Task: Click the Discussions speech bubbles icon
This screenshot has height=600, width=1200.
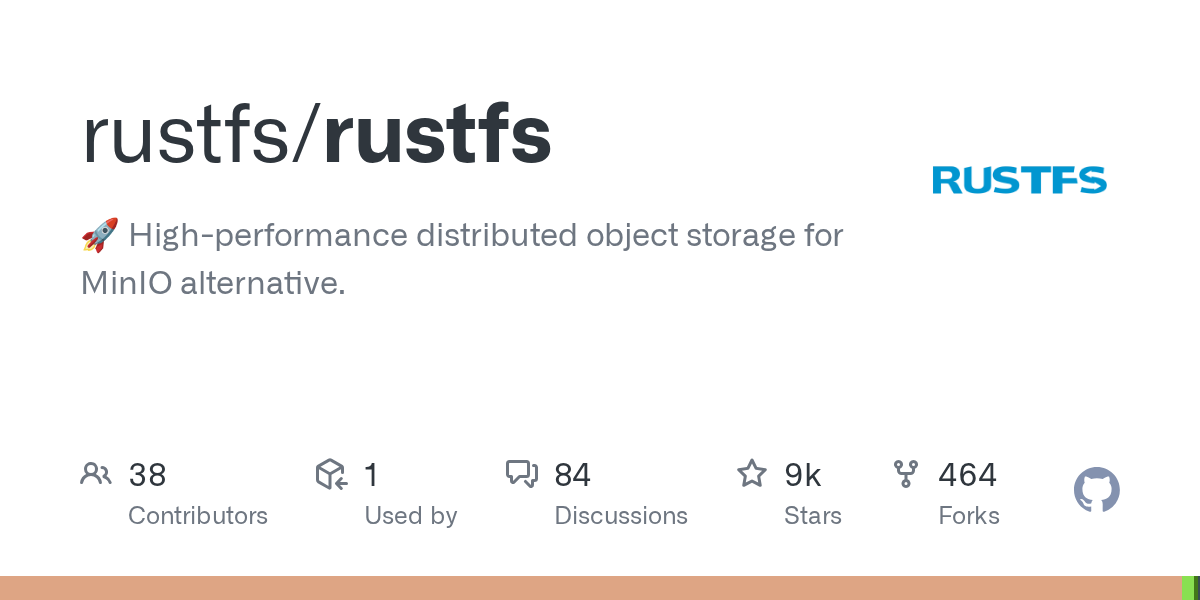Action: (522, 474)
